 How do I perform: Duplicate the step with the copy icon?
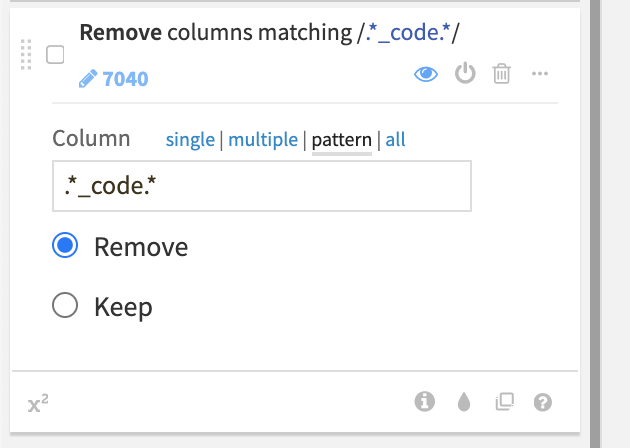pyautogui.click(x=504, y=402)
